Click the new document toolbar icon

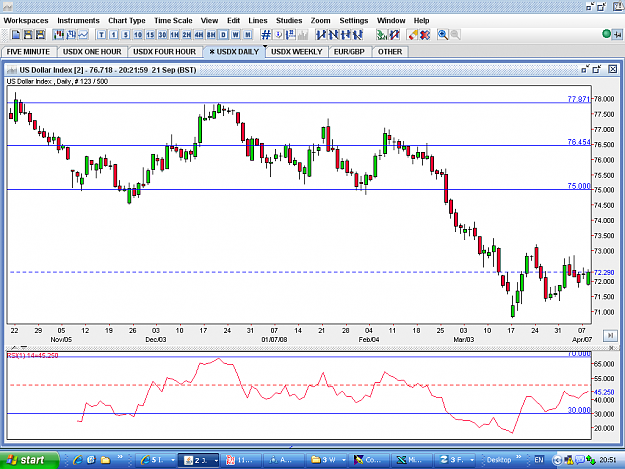point(16,35)
